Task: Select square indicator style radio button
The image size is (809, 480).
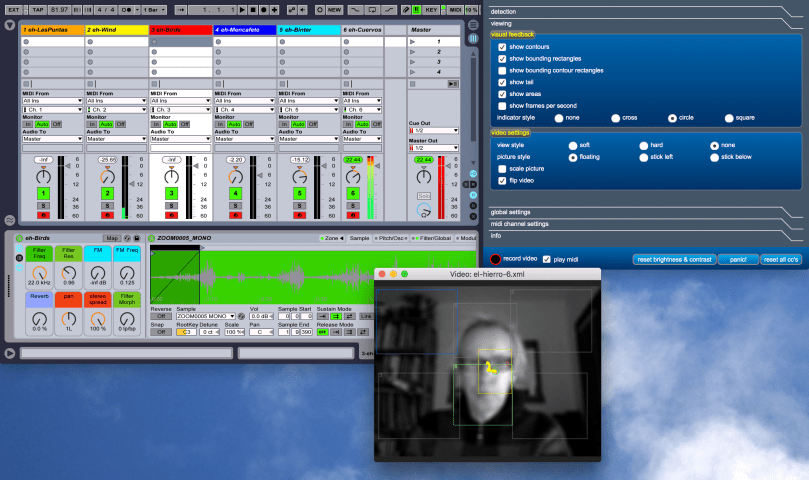Action: click(729, 117)
